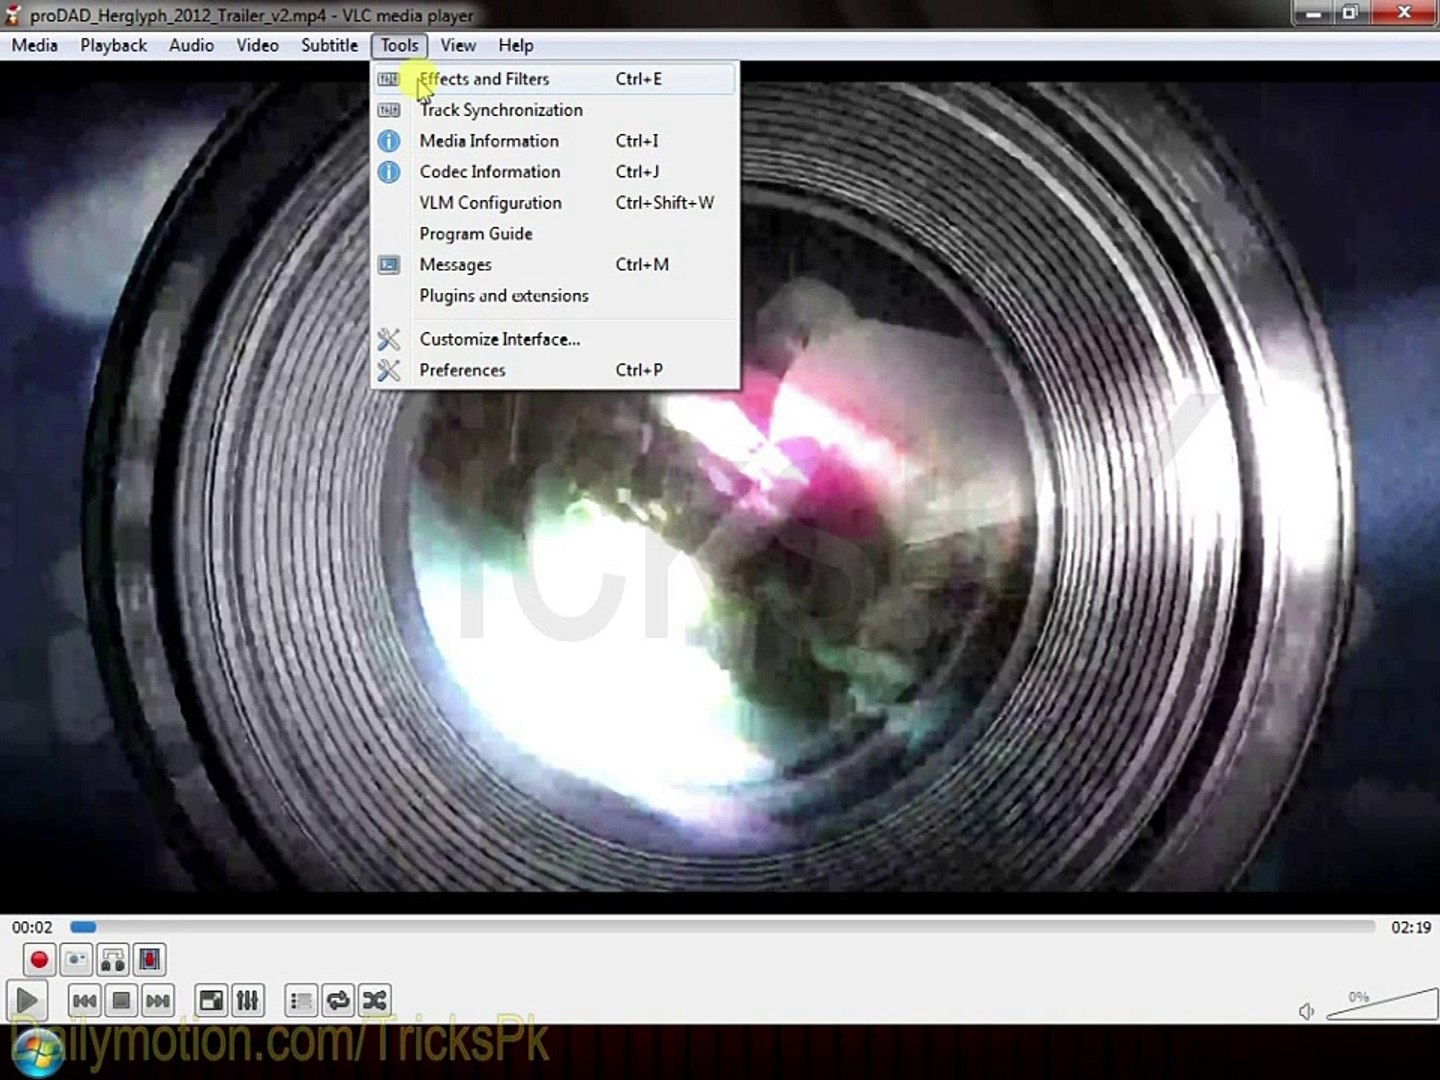
Task: Toggle the playlist view button
Action: pos(301,1000)
